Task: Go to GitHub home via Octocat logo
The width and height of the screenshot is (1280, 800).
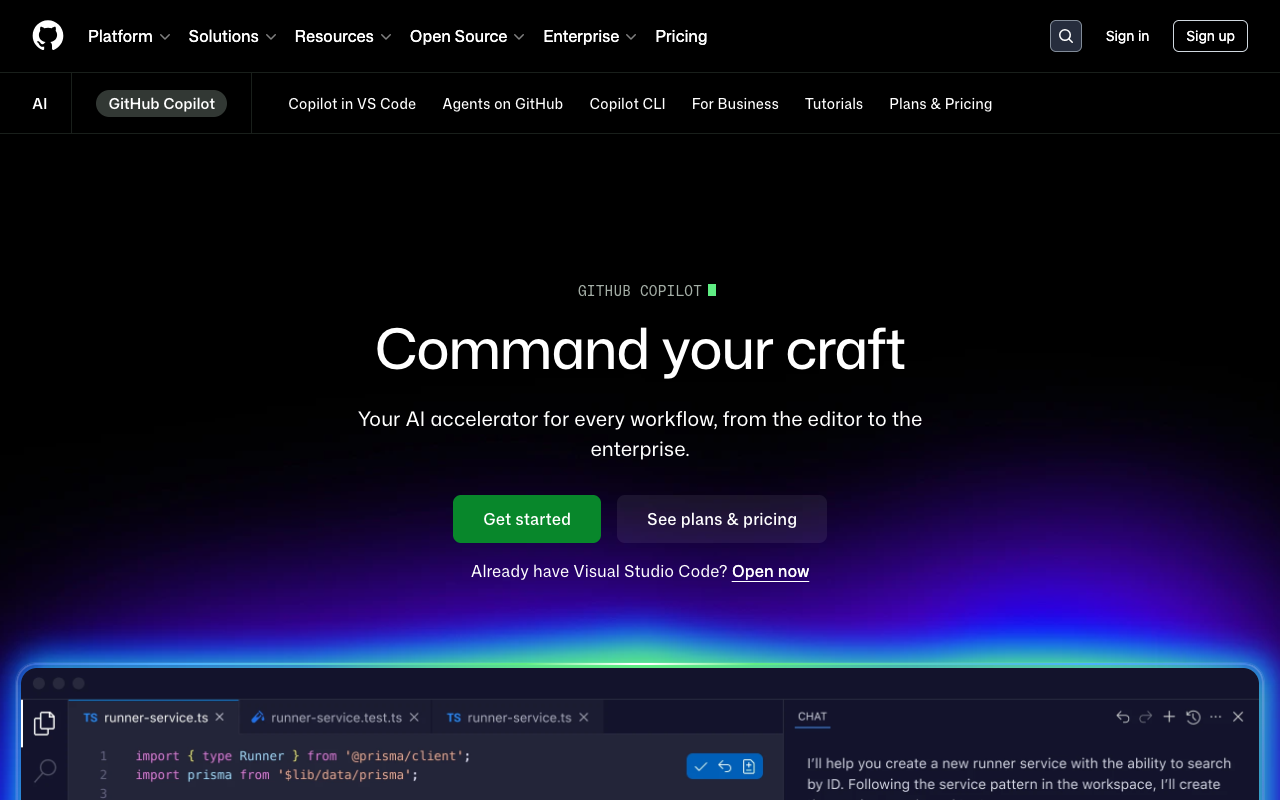Action: coord(48,36)
